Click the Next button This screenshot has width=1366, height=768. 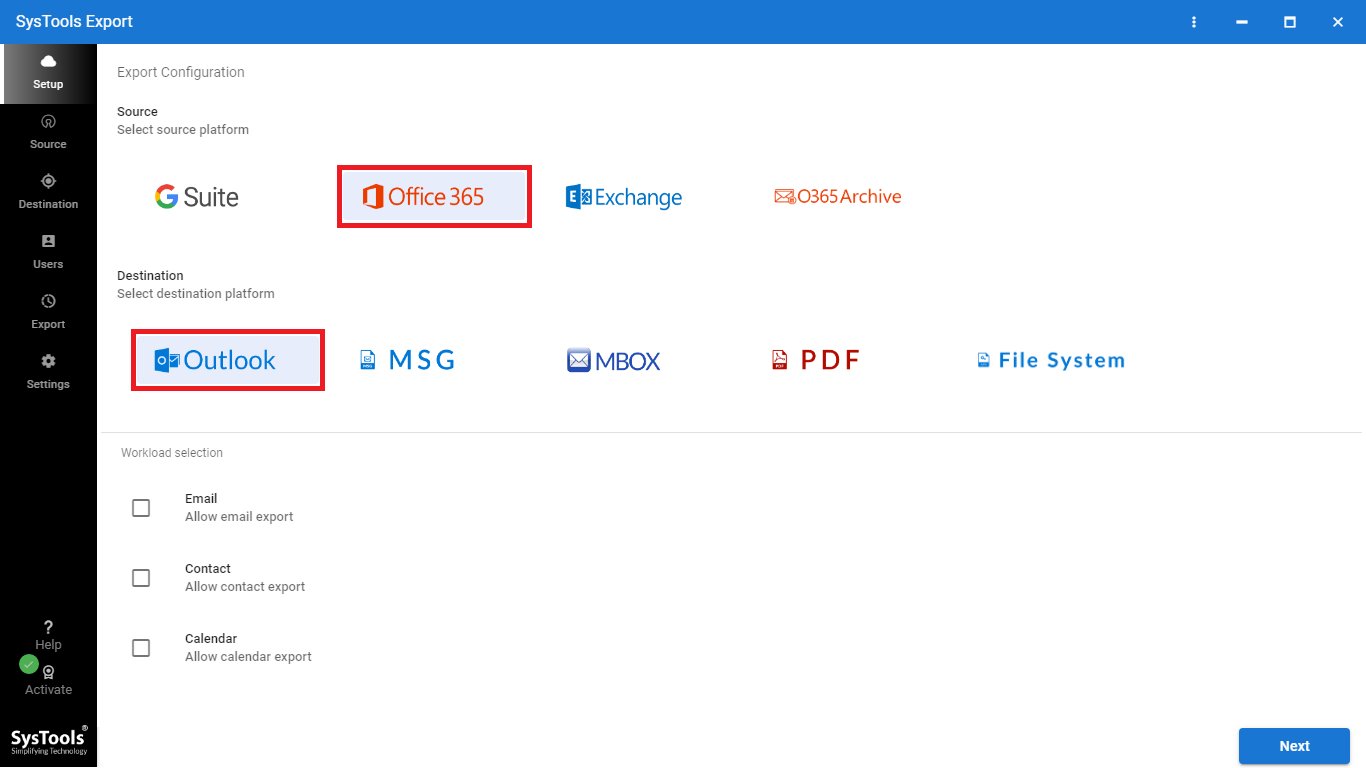[1294, 746]
